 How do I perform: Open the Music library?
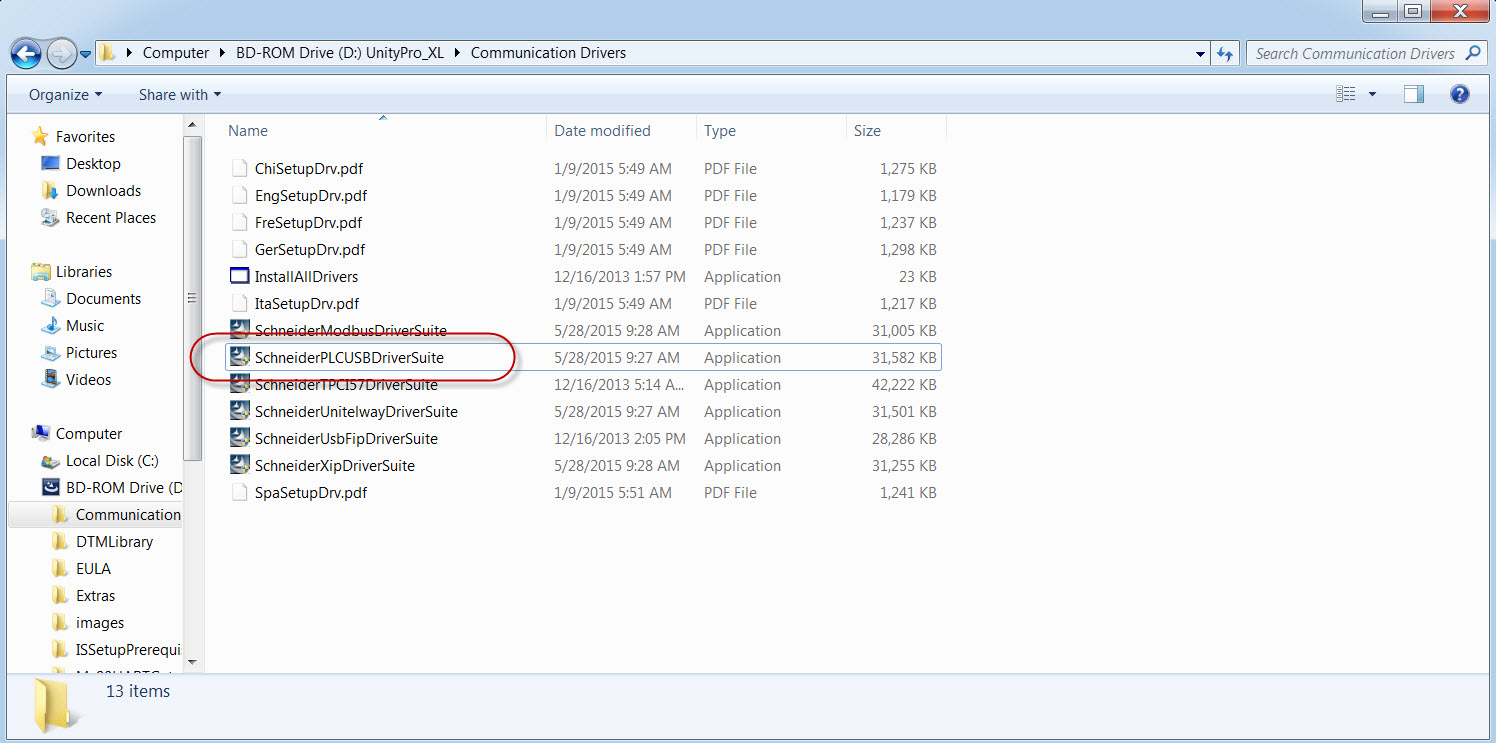tap(85, 325)
